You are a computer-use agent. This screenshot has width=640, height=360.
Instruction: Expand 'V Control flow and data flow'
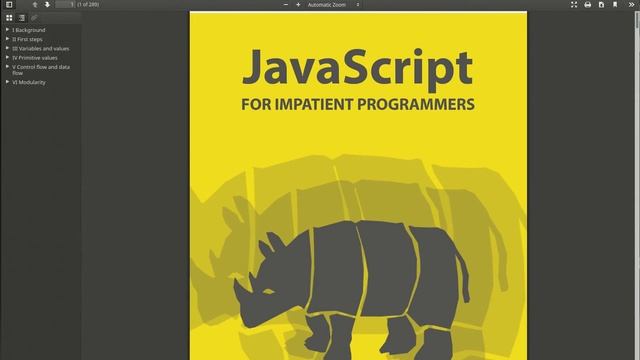7,67
